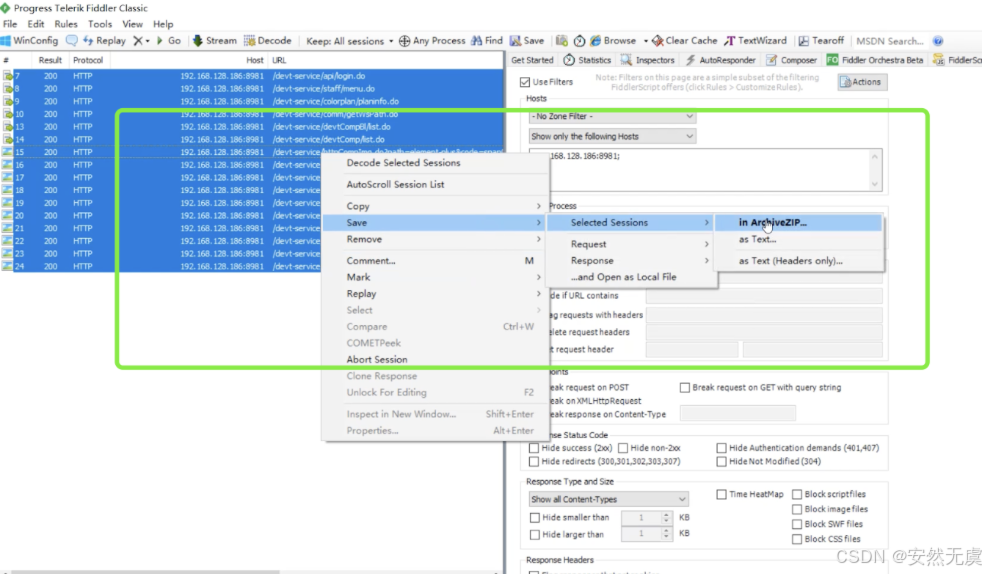Open Find sessions with the binoculars
This screenshot has height=574, width=986.
click(x=487, y=41)
